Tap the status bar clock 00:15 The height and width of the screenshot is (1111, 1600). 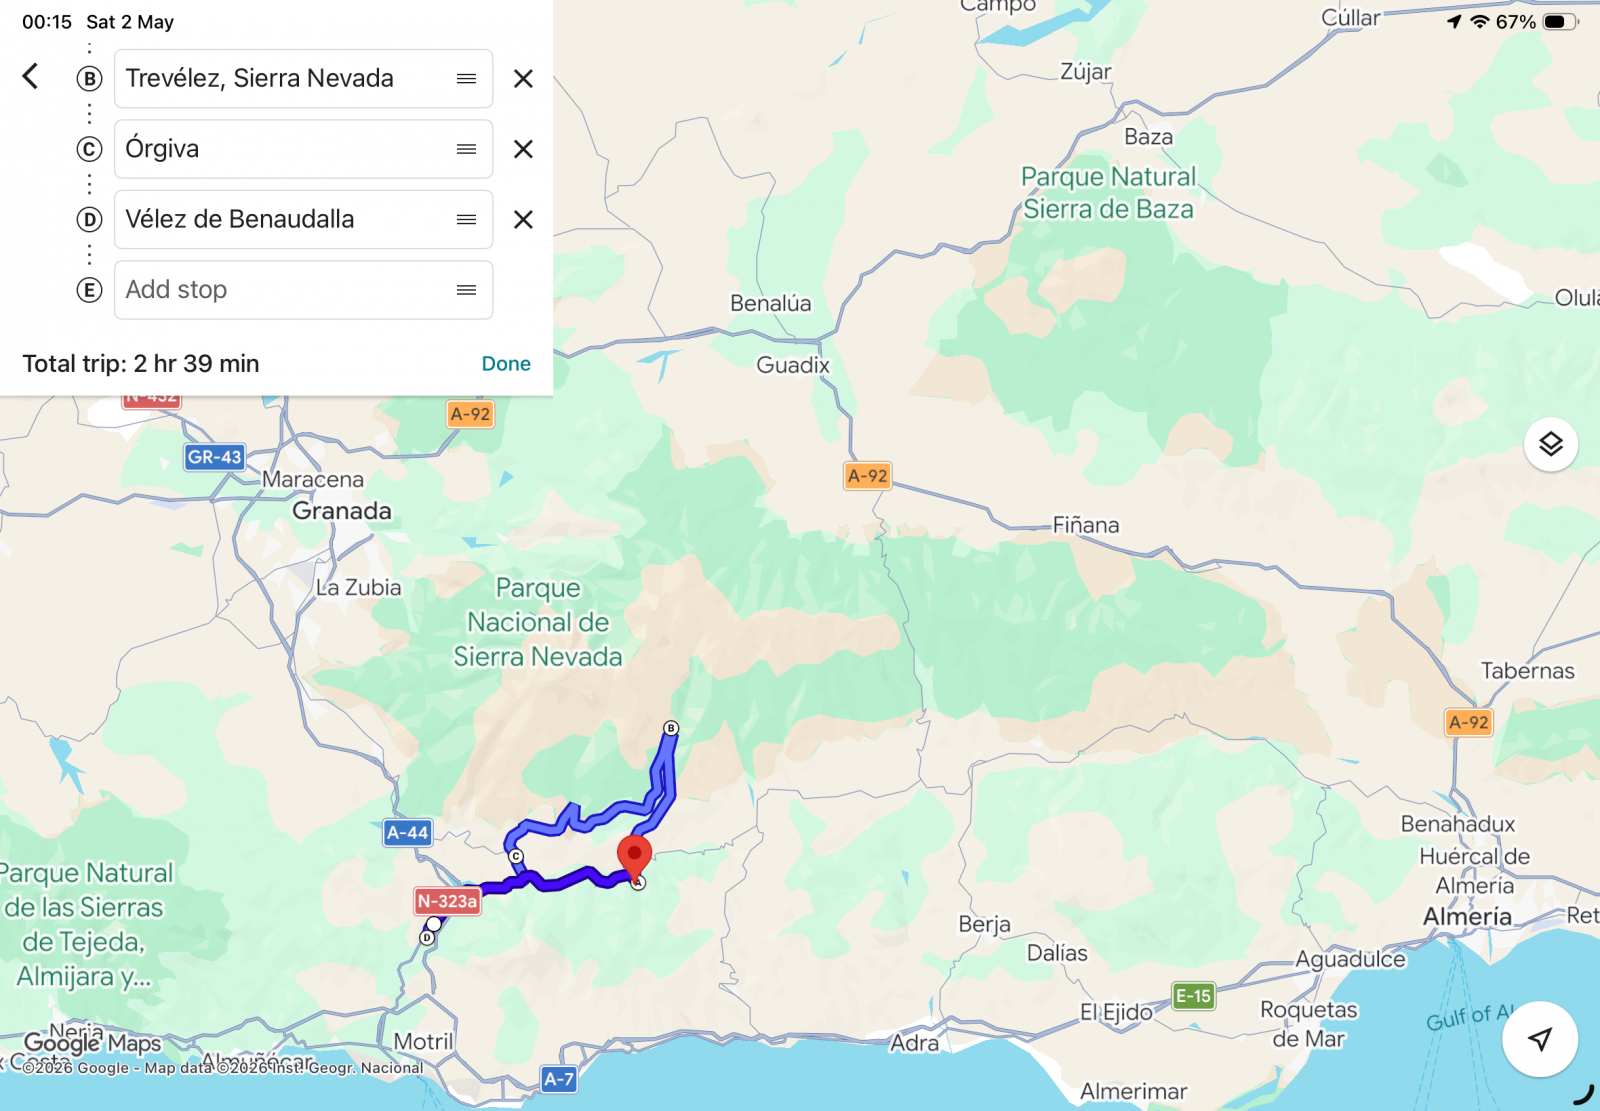point(47,22)
